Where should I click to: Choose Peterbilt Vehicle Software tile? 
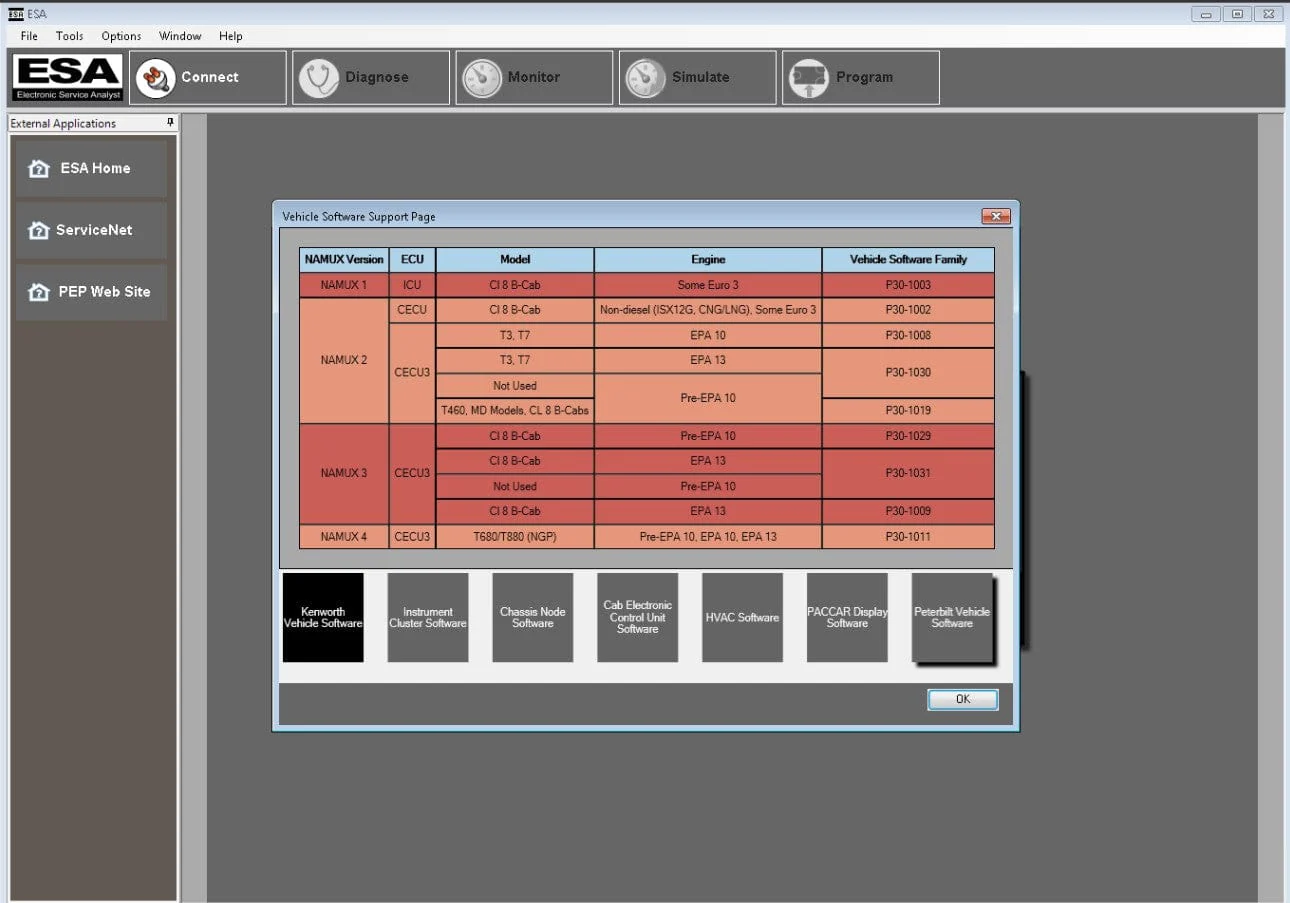pos(951,617)
